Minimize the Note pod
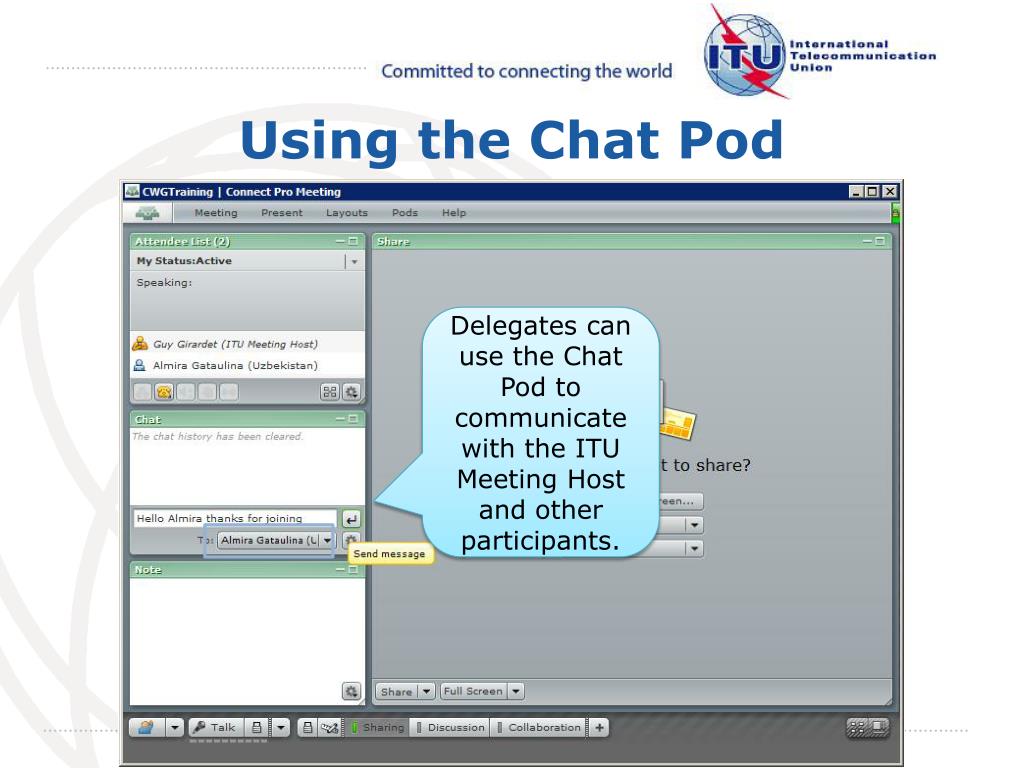This screenshot has height=768, width=1024. coord(340,569)
